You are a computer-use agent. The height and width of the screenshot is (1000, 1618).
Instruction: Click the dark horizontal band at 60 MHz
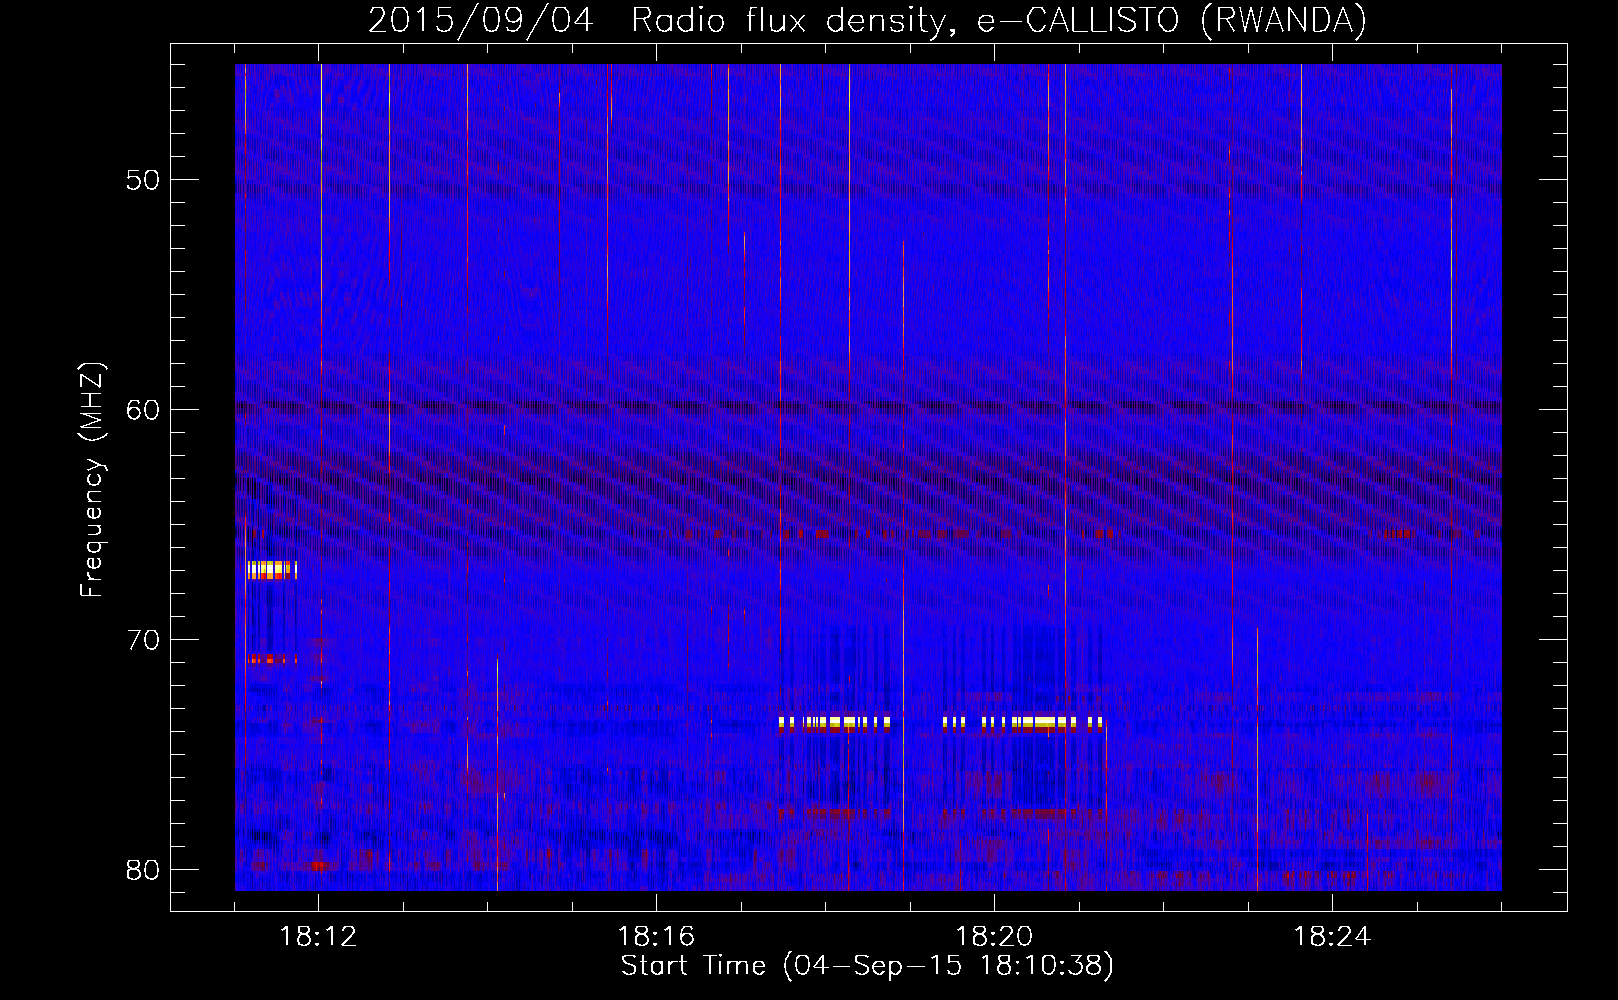click(868, 406)
